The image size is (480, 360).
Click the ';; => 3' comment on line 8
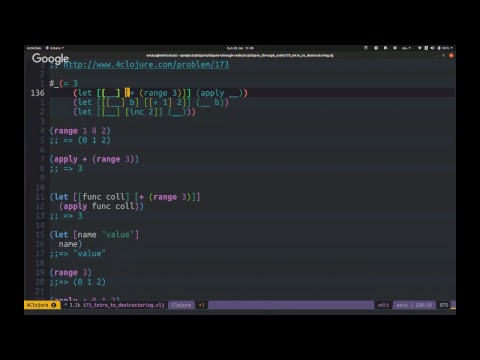pos(66,168)
